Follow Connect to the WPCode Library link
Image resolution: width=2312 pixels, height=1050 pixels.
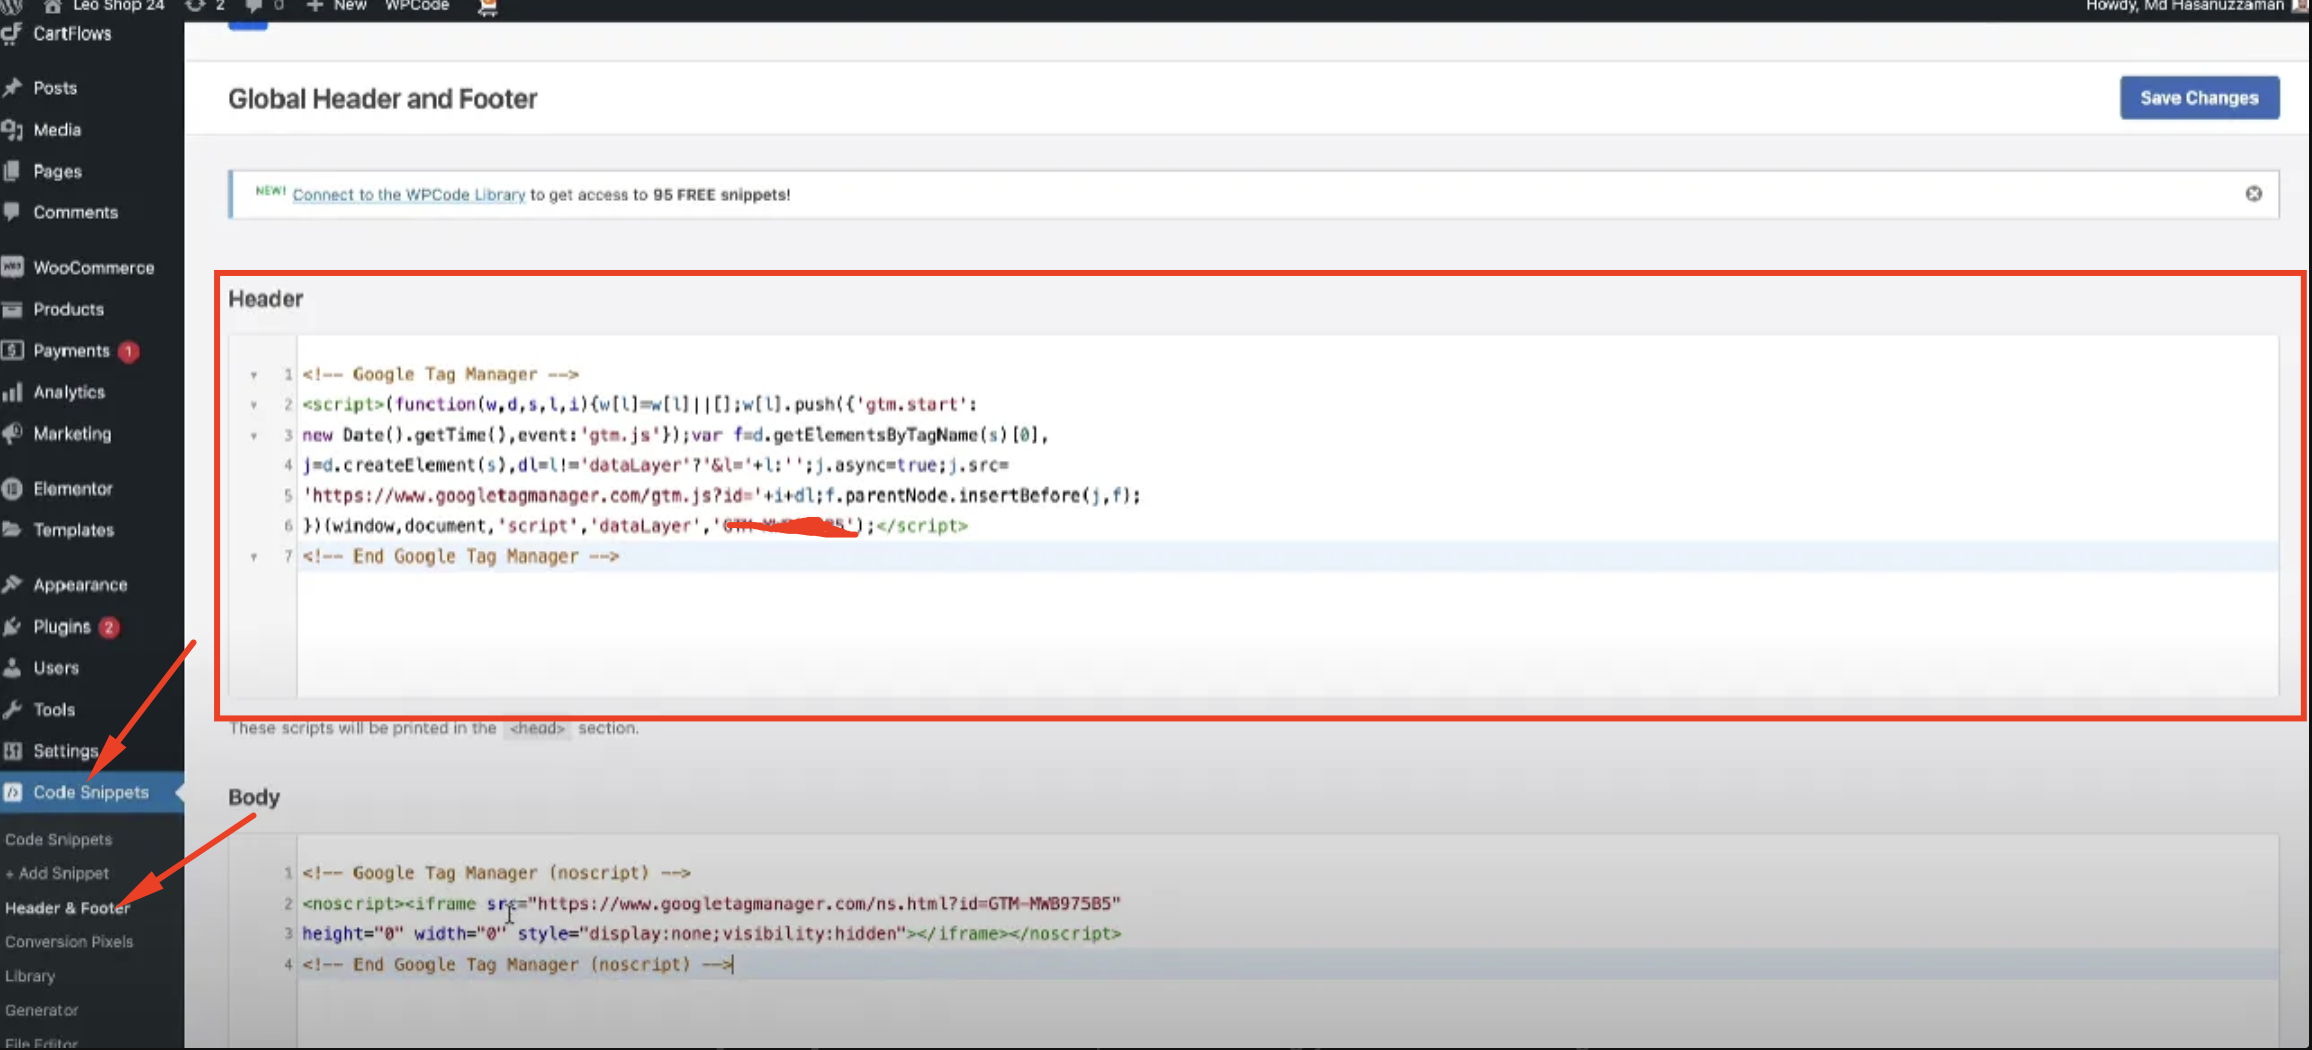pyautogui.click(x=408, y=195)
